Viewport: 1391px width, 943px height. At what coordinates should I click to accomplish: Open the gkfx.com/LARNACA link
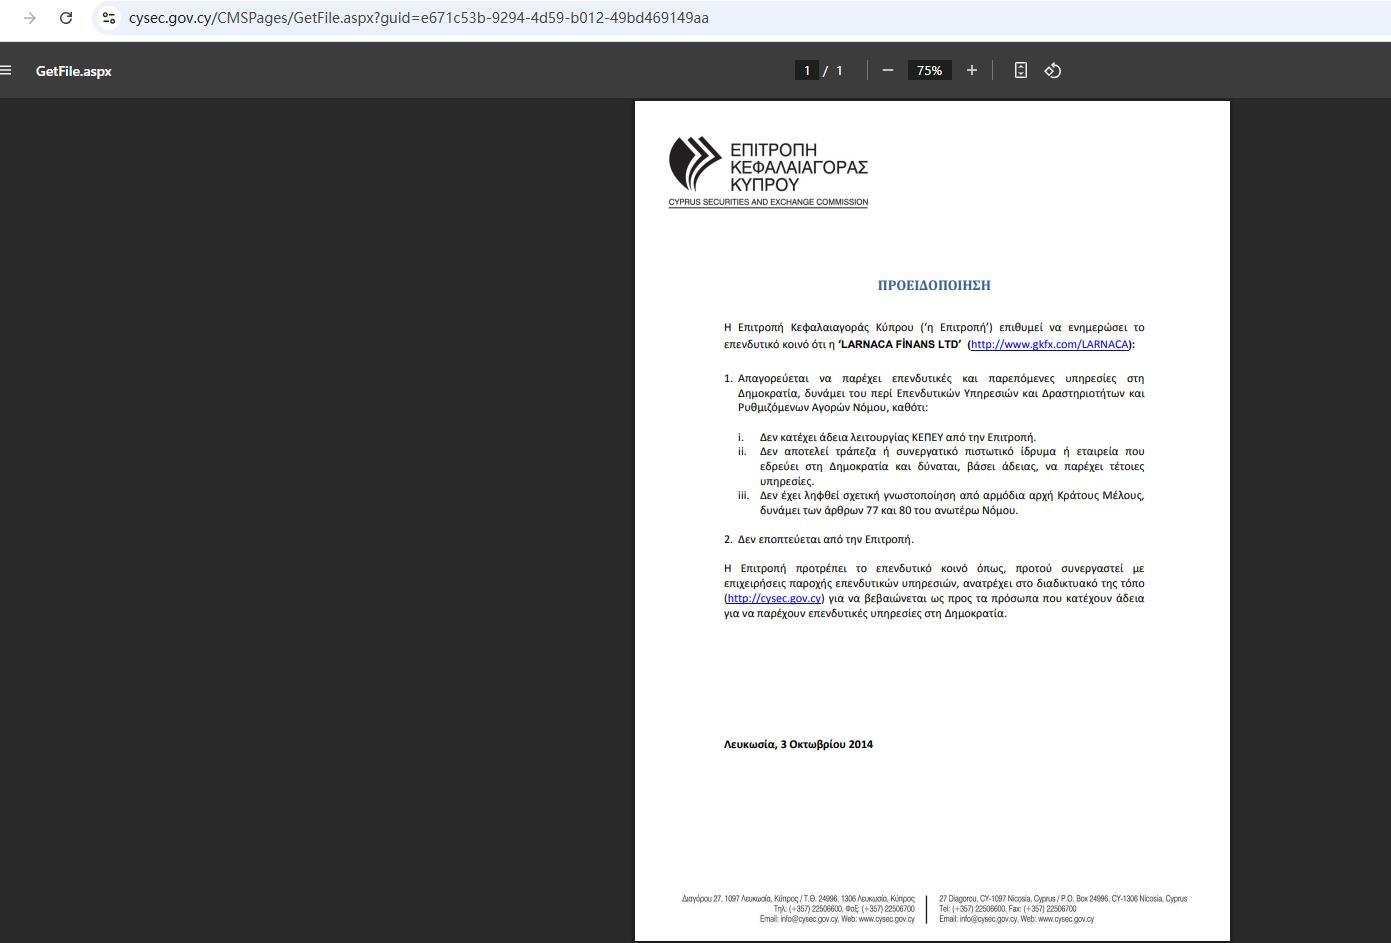1049,344
